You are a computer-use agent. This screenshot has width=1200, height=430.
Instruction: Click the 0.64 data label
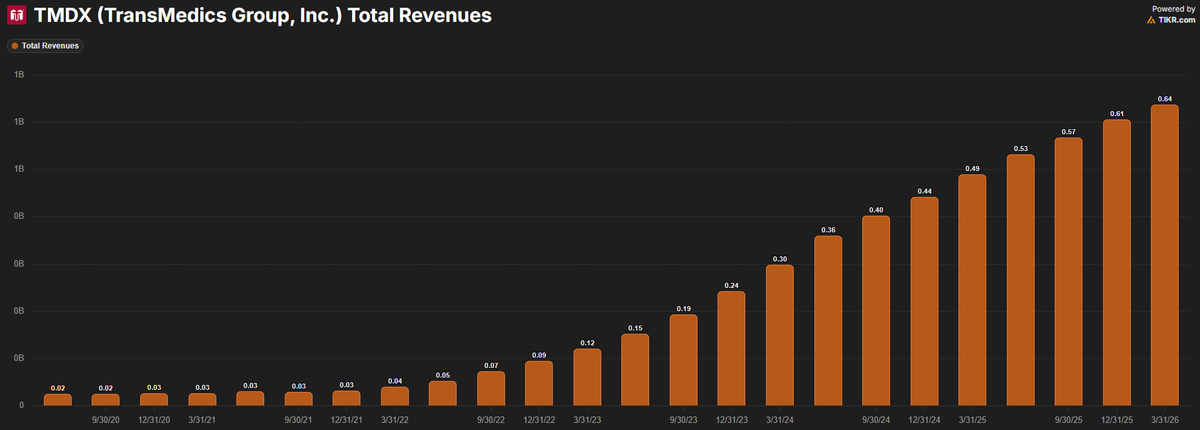[1165, 99]
